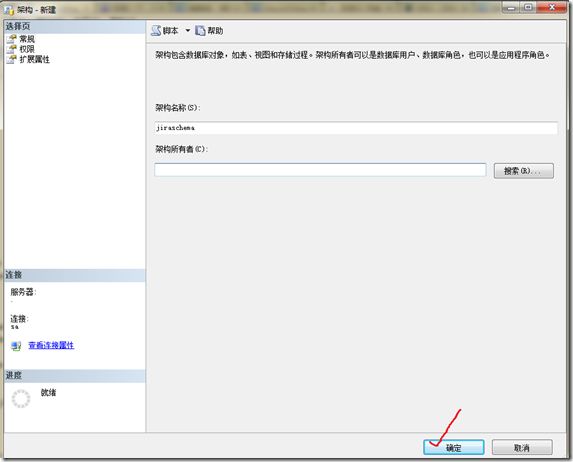Click the sa connection value

click(15, 327)
